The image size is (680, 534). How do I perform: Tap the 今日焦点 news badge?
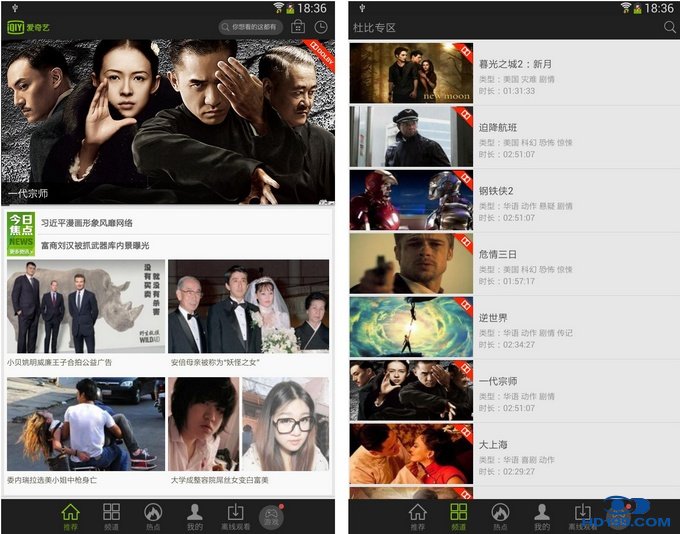[x=21, y=233]
